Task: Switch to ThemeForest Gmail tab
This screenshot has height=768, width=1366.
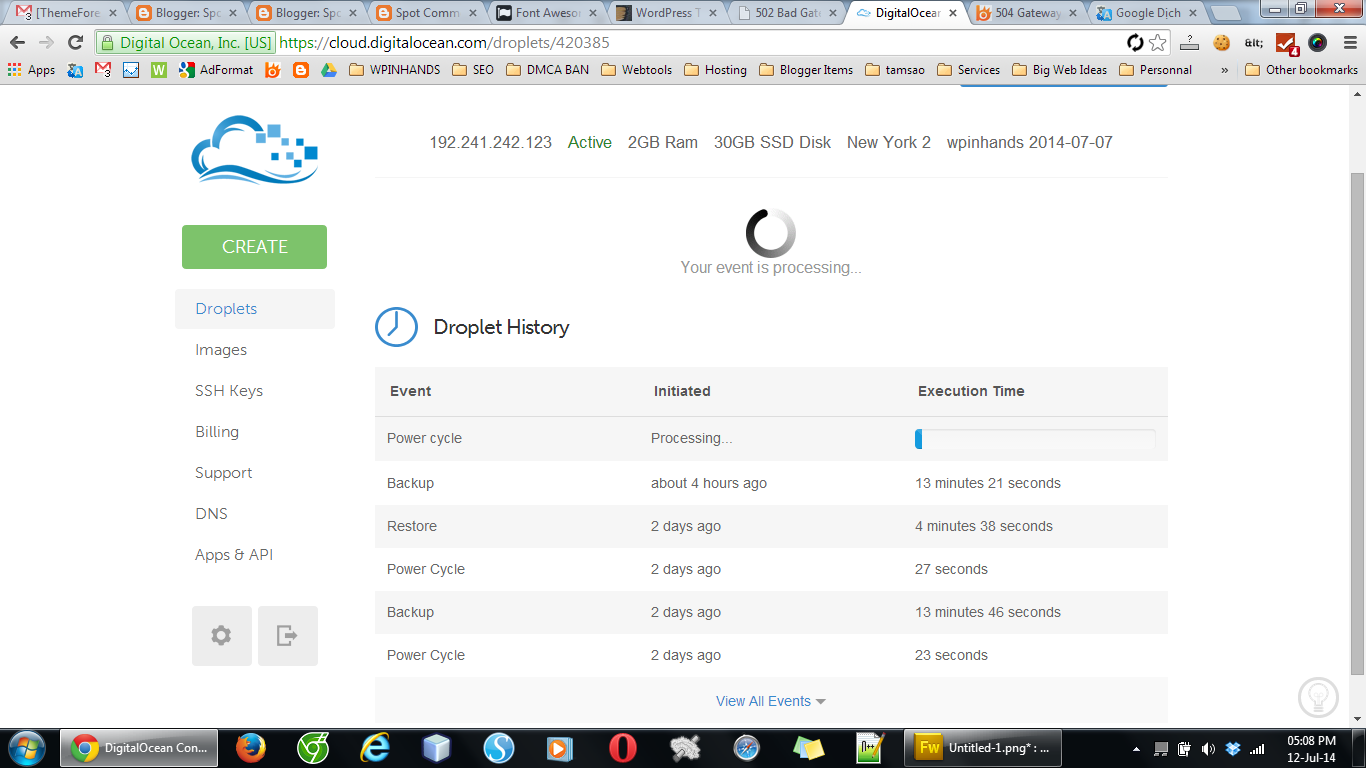Action: coord(67,13)
